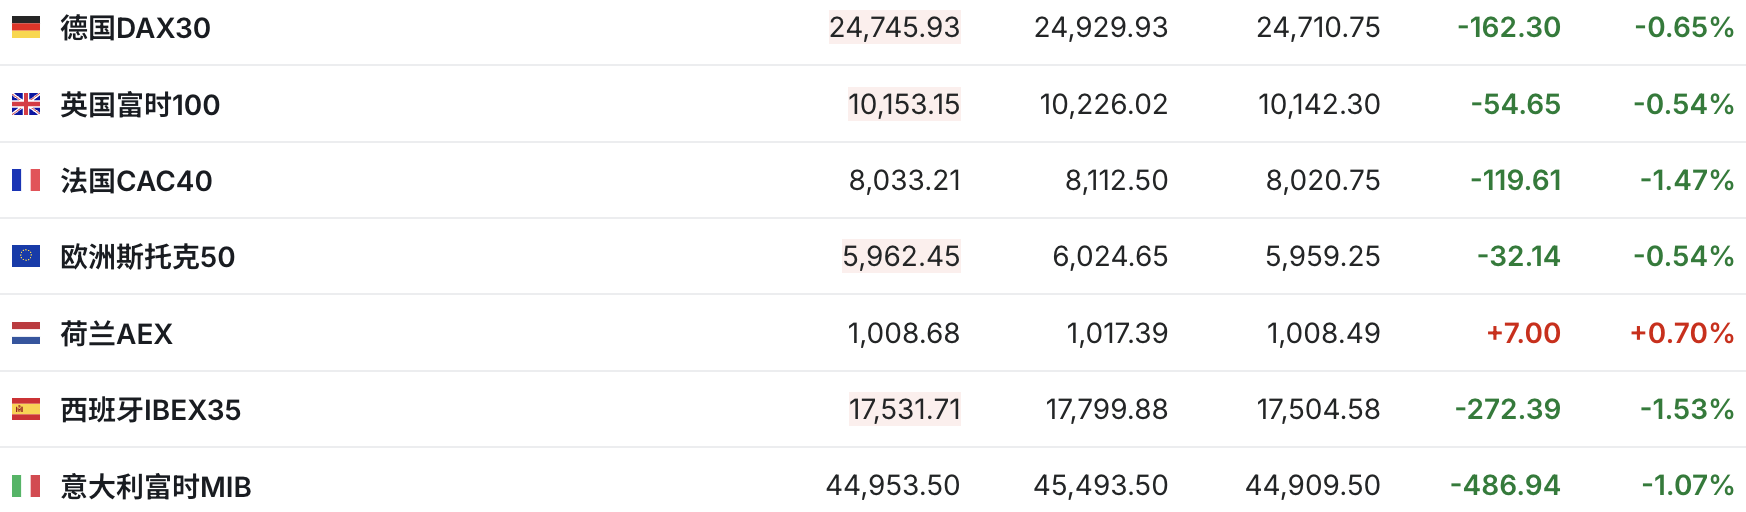Open the 意大利富时MIB index page
This screenshot has height=512, width=1746.
(155, 487)
